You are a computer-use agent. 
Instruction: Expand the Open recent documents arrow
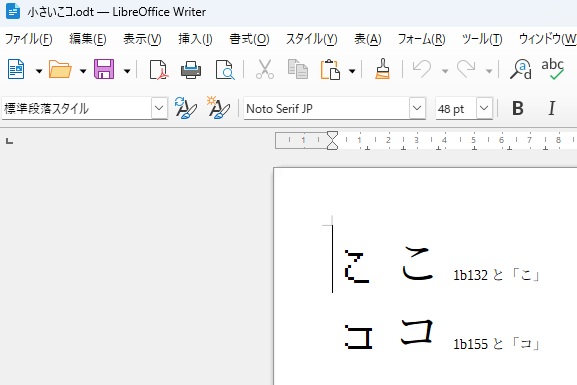pos(83,71)
